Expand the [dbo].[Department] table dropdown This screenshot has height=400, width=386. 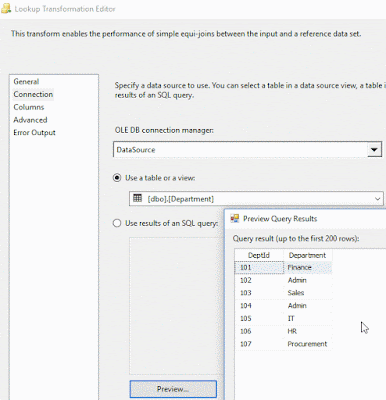tap(377, 199)
